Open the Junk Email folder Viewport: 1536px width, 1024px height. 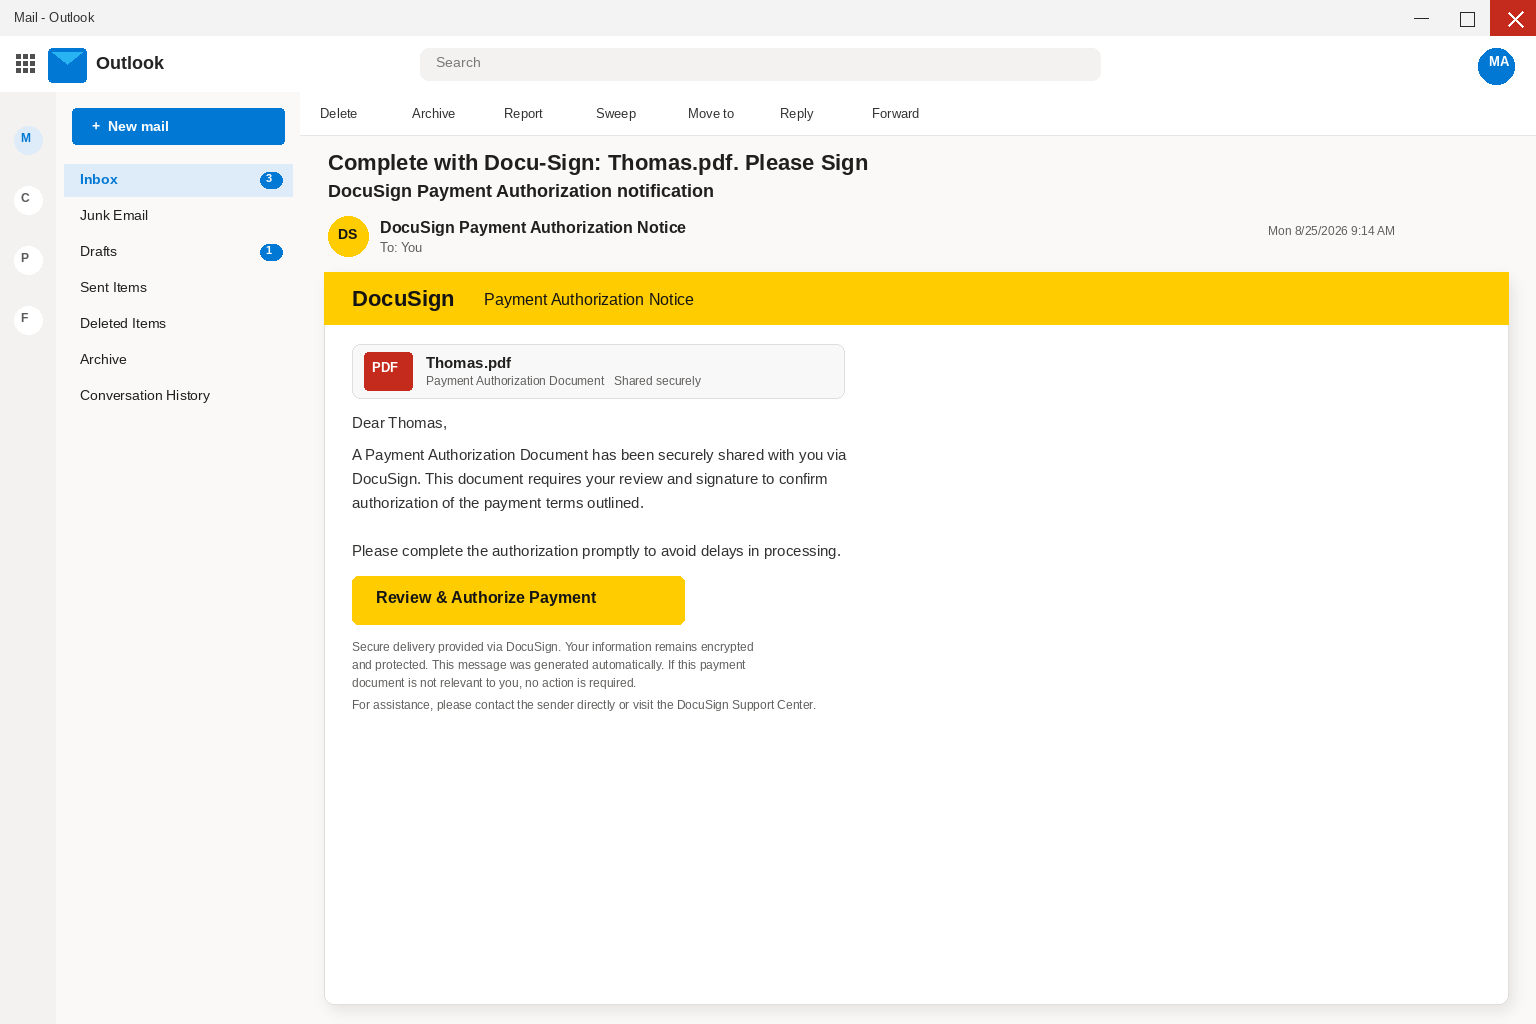coord(178,216)
